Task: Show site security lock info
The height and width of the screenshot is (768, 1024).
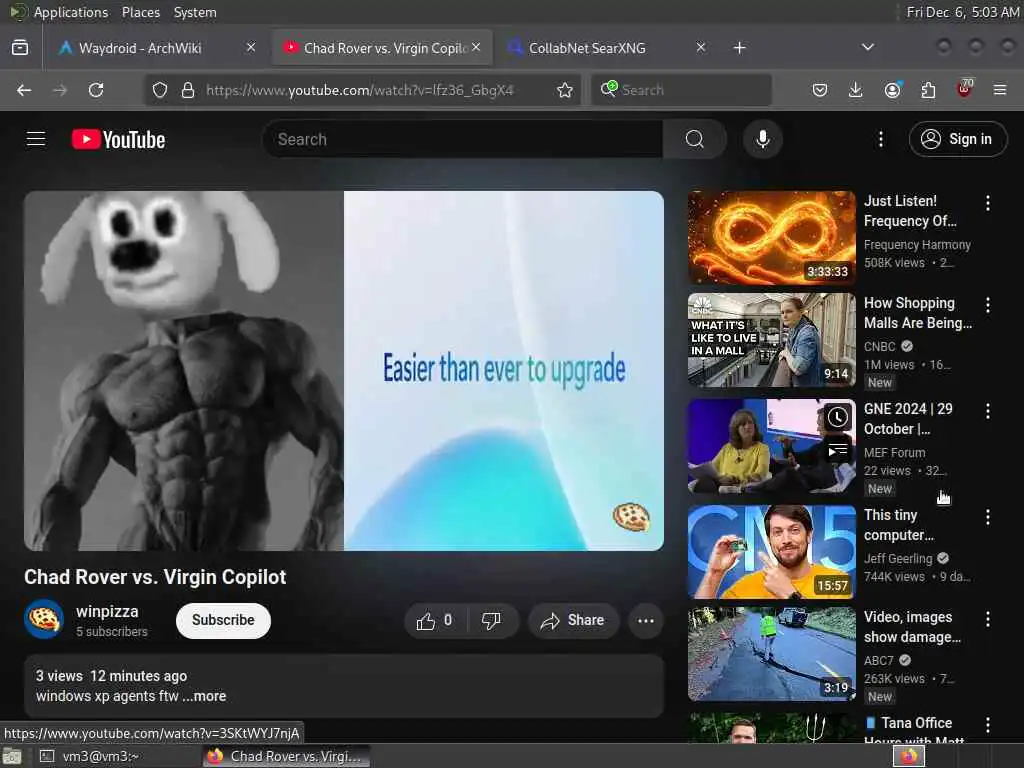Action: click(188, 90)
